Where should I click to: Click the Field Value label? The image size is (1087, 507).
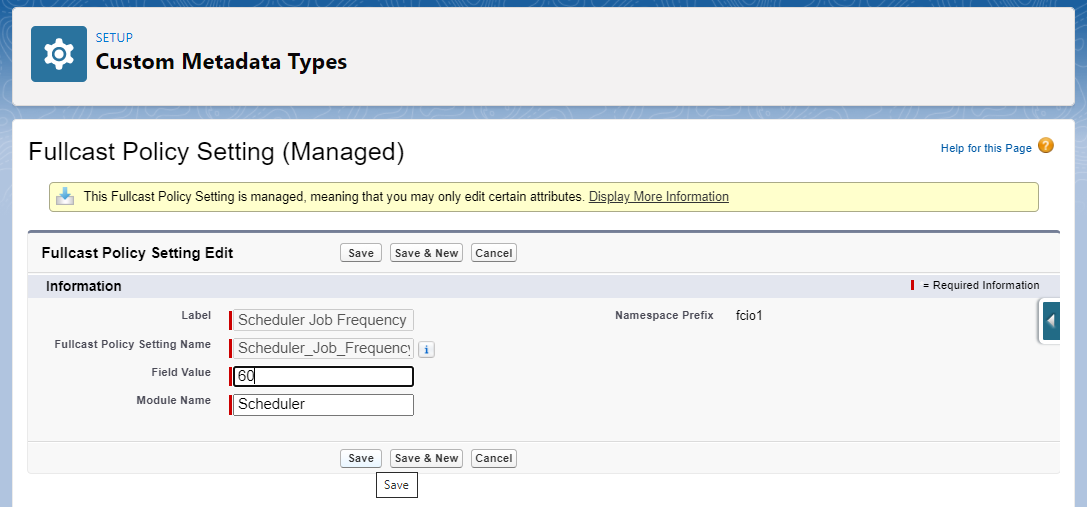click(181, 372)
